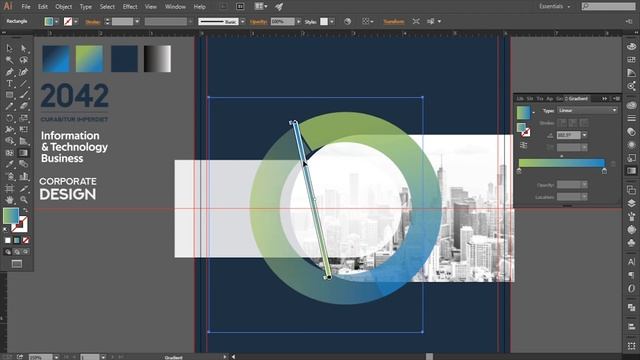Open the Object menu
Screen dimensions: 640x360
point(63,7)
